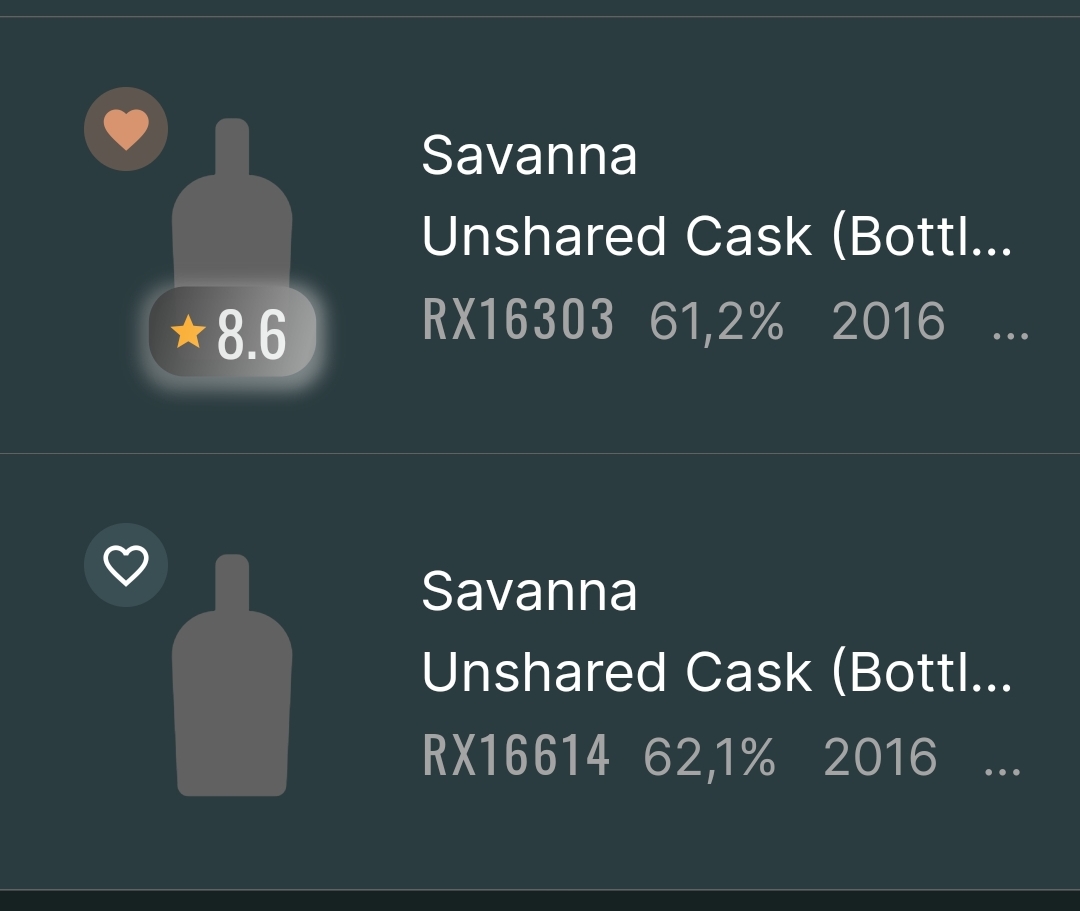Click the gold star in the rating badge
1080x911 pixels.
point(188,332)
